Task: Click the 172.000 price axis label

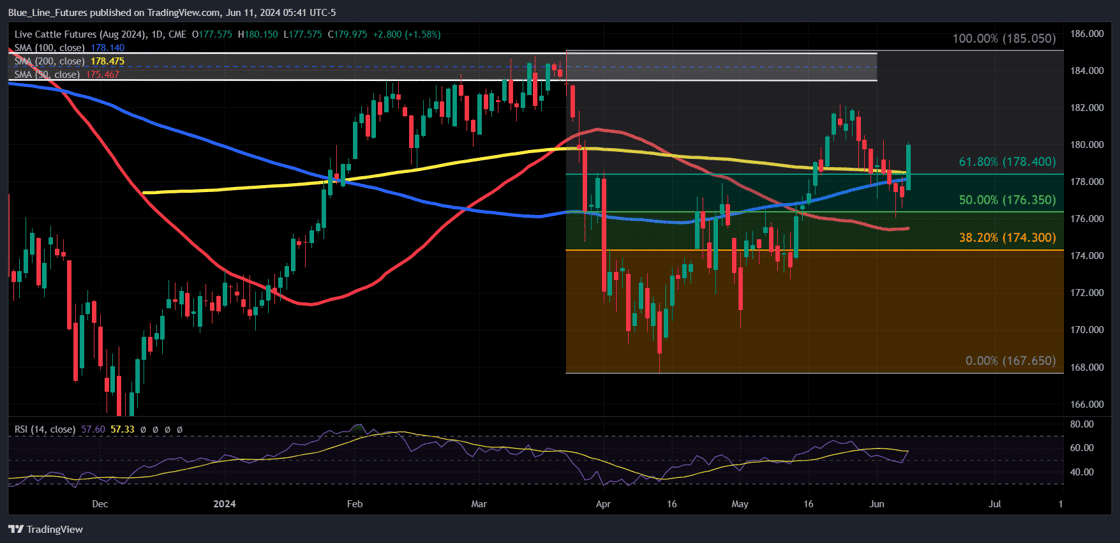Action: 1089,293
